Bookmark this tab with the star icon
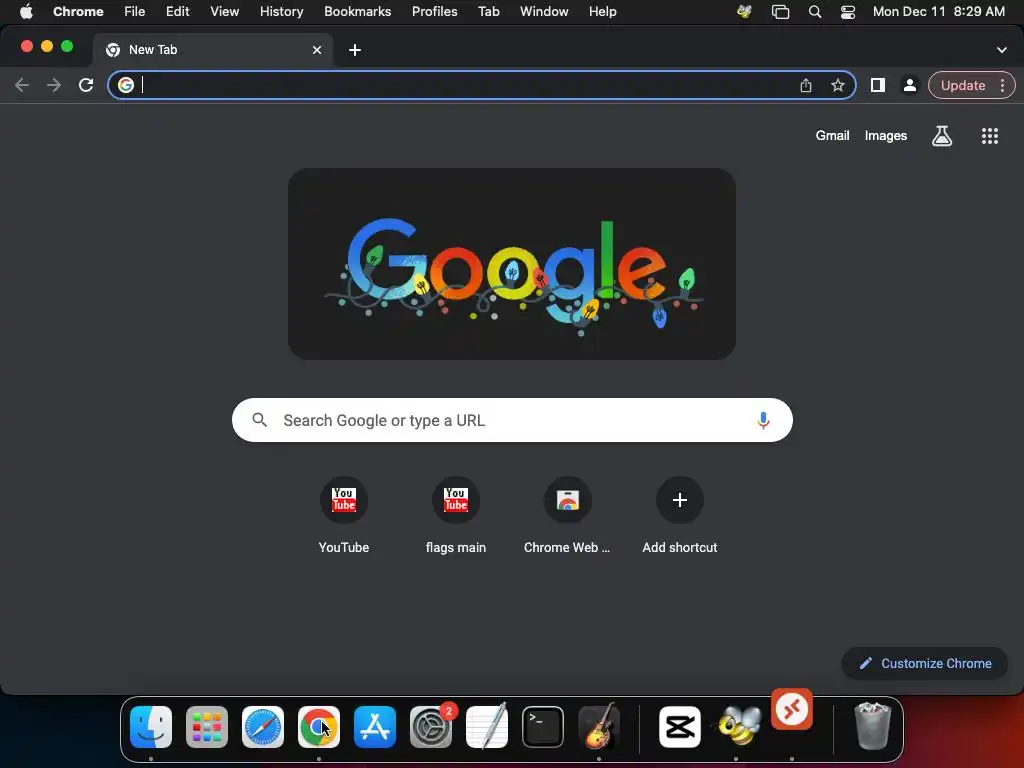 tap(838, 85)
